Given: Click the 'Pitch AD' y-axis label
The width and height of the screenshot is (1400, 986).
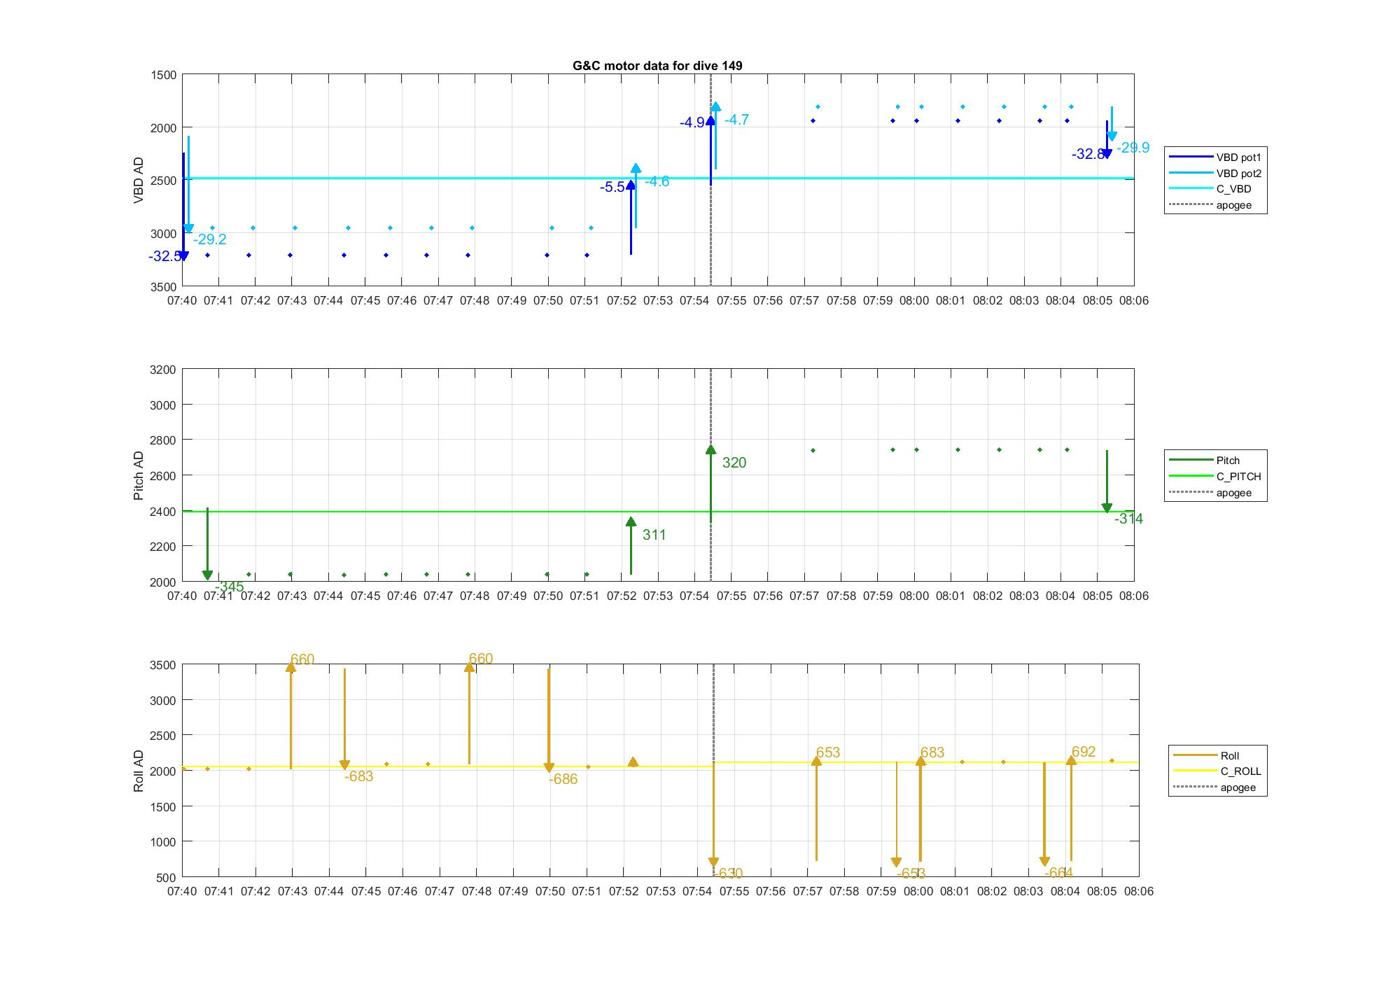Looking at the screenshot, I should point(139,476).
